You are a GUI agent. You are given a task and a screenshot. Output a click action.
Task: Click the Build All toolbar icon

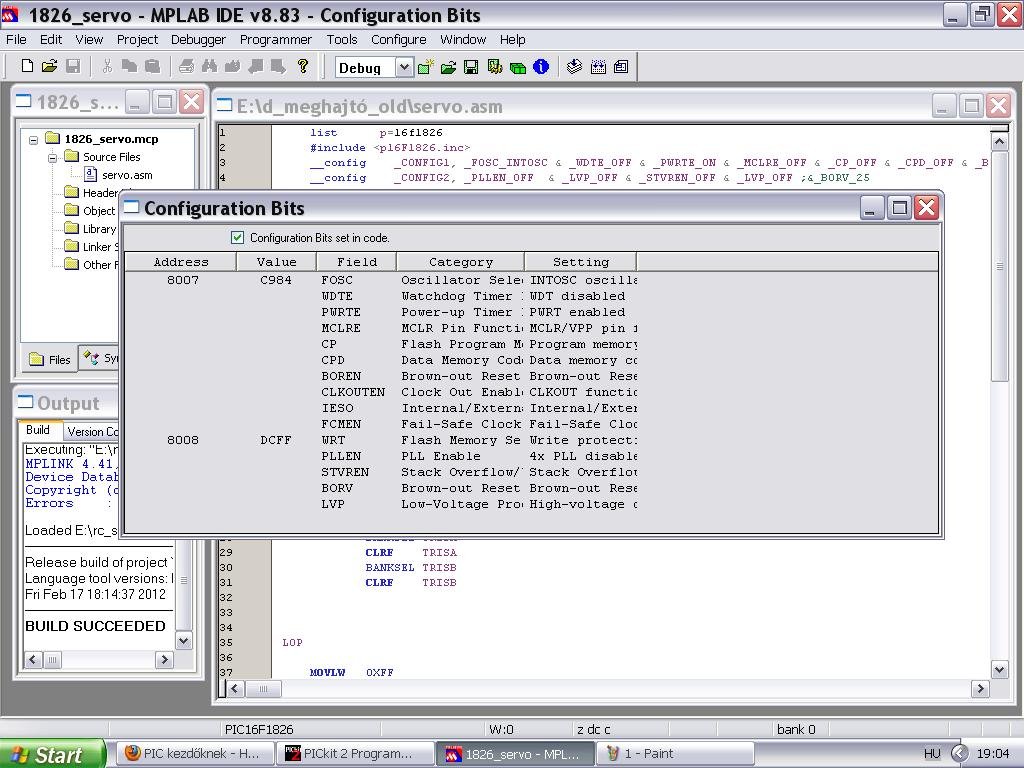click(x=598, y=67)
